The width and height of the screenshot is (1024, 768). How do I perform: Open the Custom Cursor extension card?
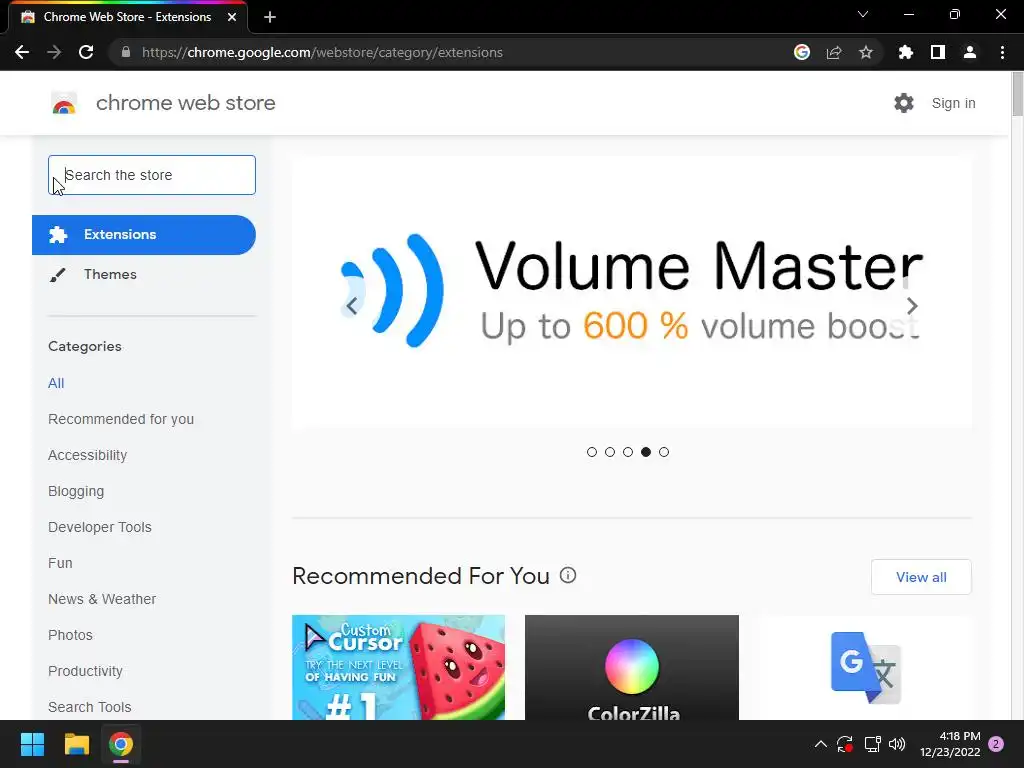click(x=398, y=667)
